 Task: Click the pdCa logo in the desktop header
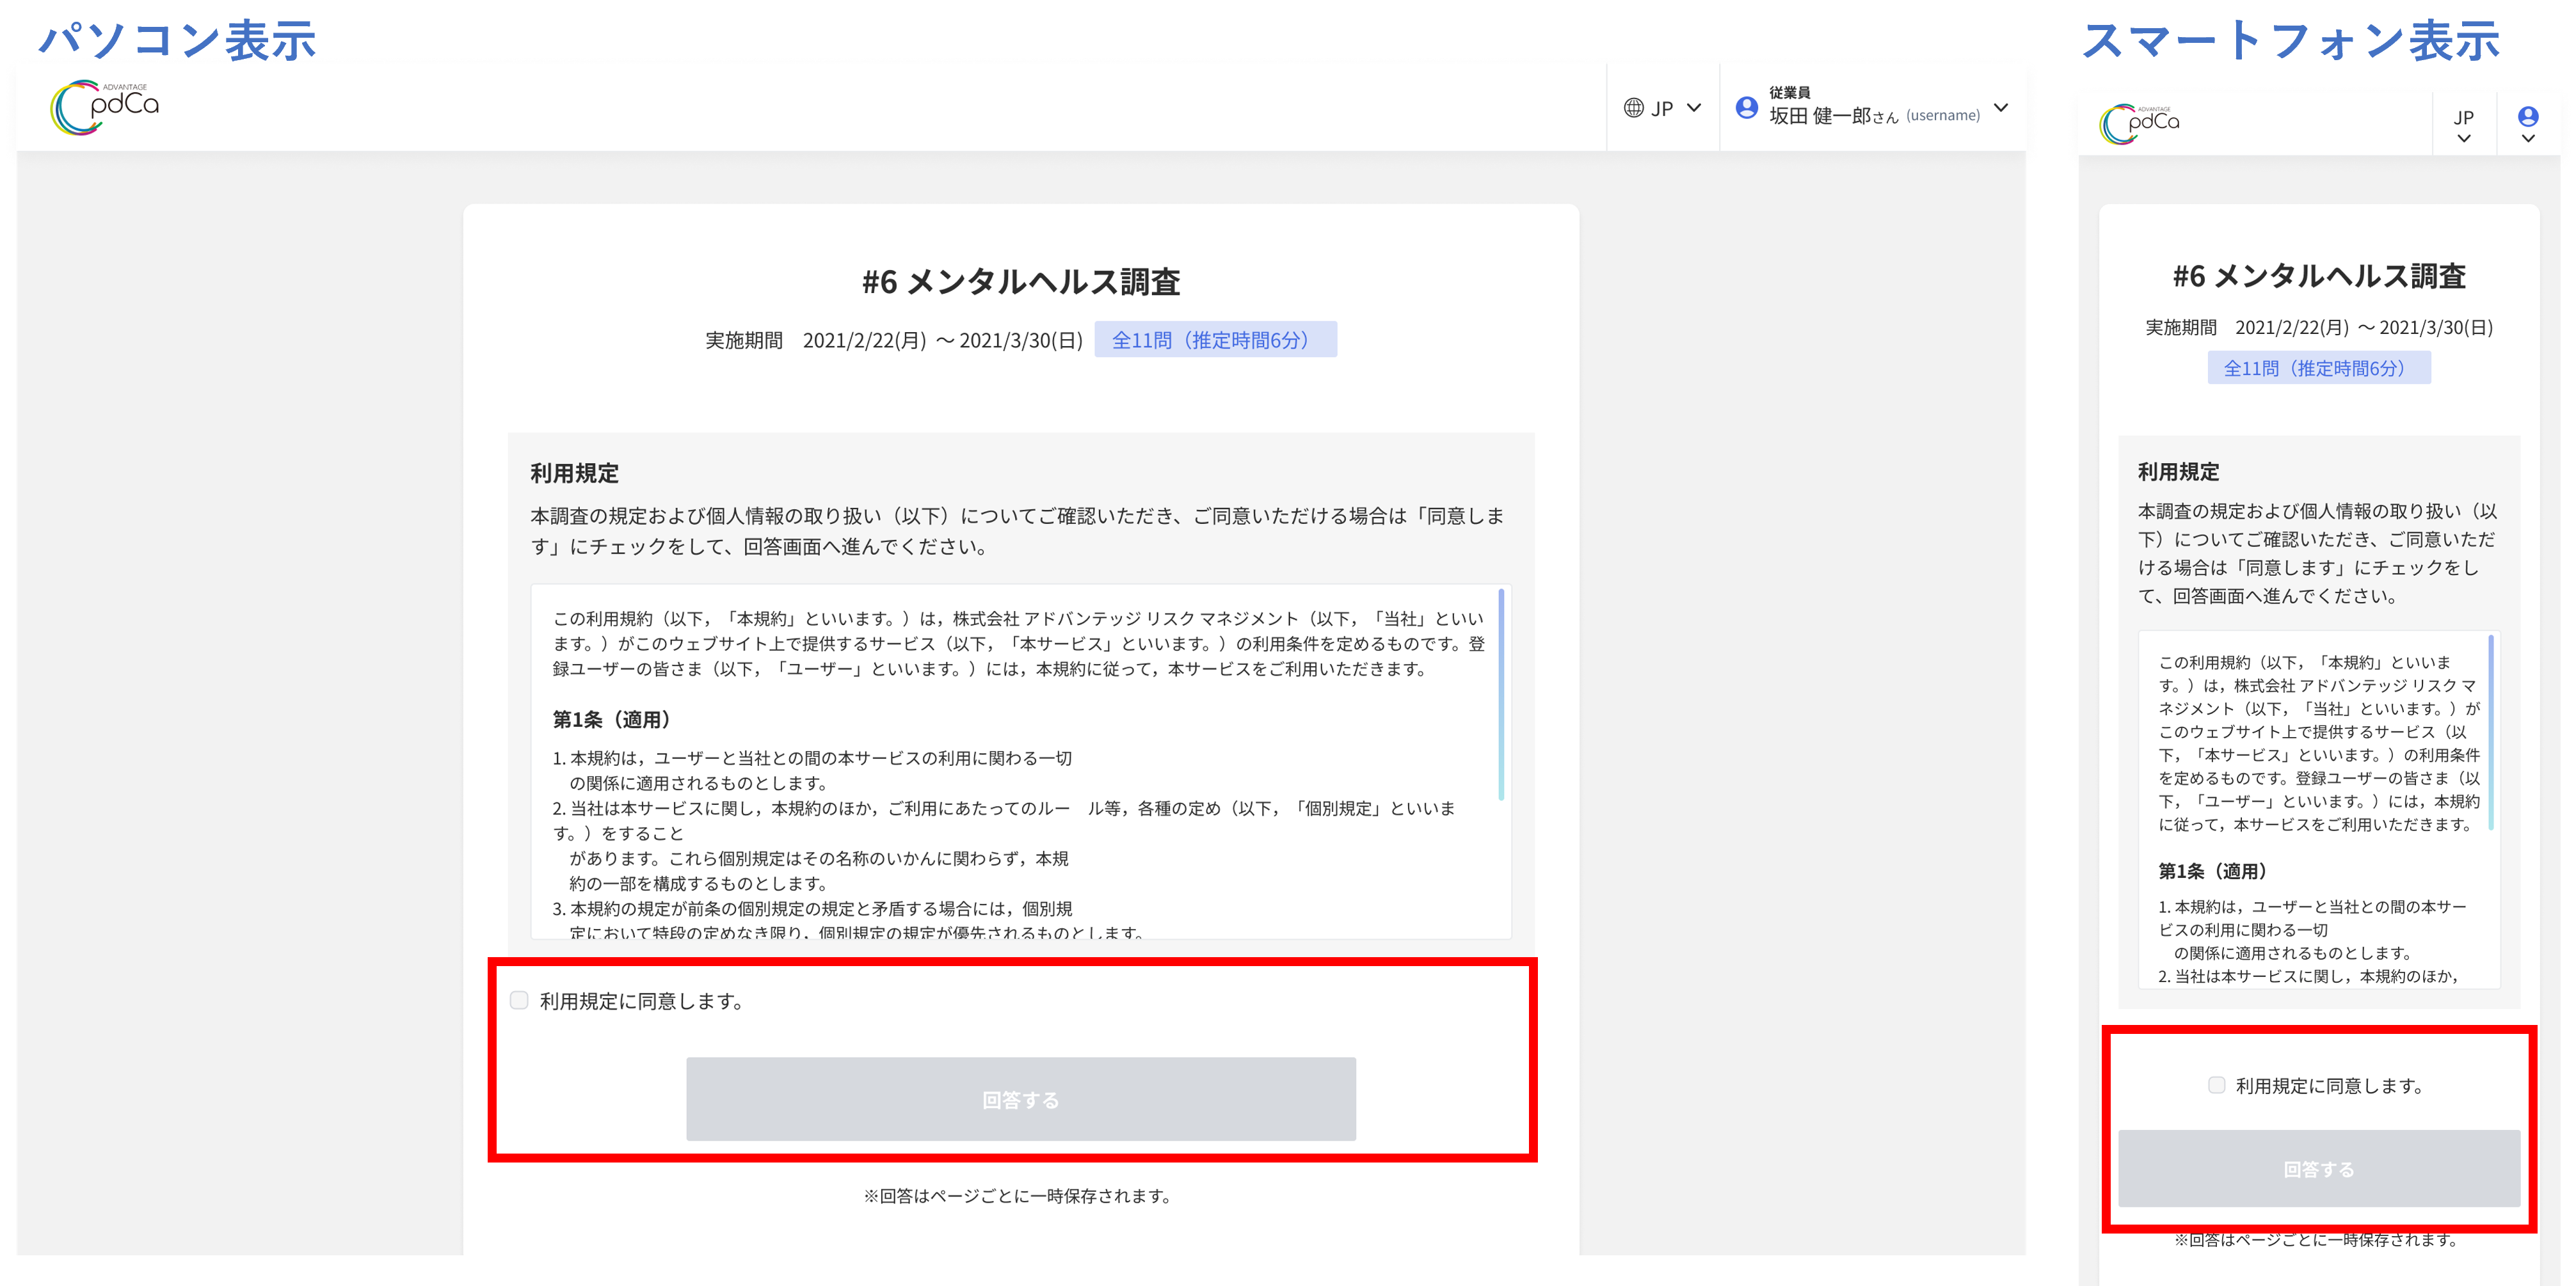[105, 107]
